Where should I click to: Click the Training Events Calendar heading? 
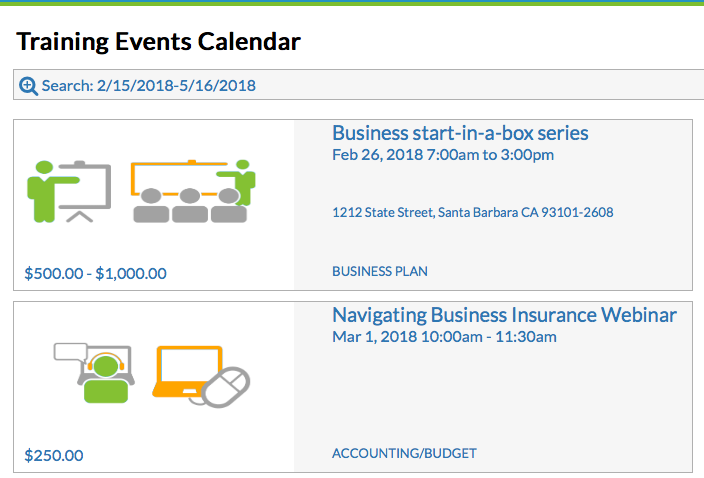point(158,42)
